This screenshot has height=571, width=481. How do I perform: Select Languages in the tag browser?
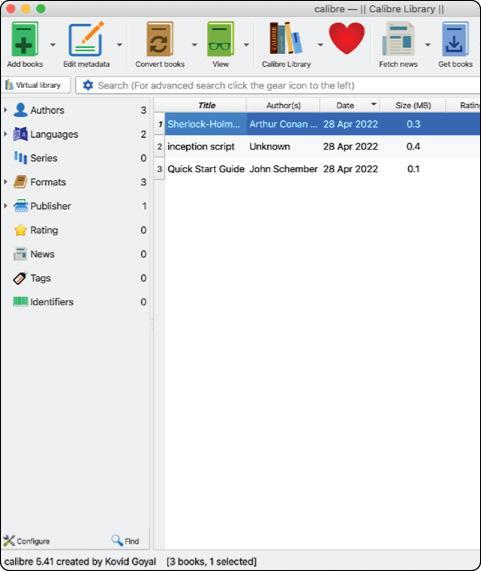coord(54,134)
